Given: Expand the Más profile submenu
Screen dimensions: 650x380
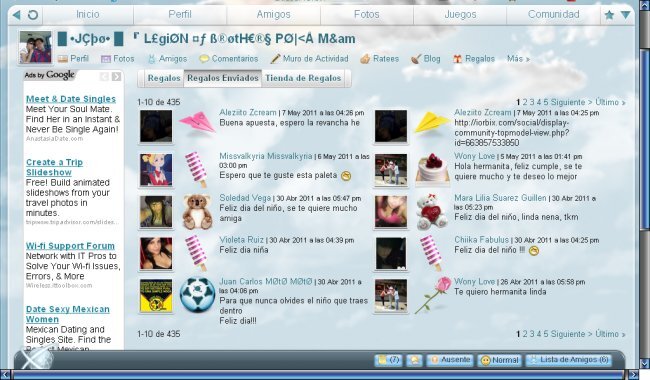Looking at the screenshot, I should click(x=518, y=59).
